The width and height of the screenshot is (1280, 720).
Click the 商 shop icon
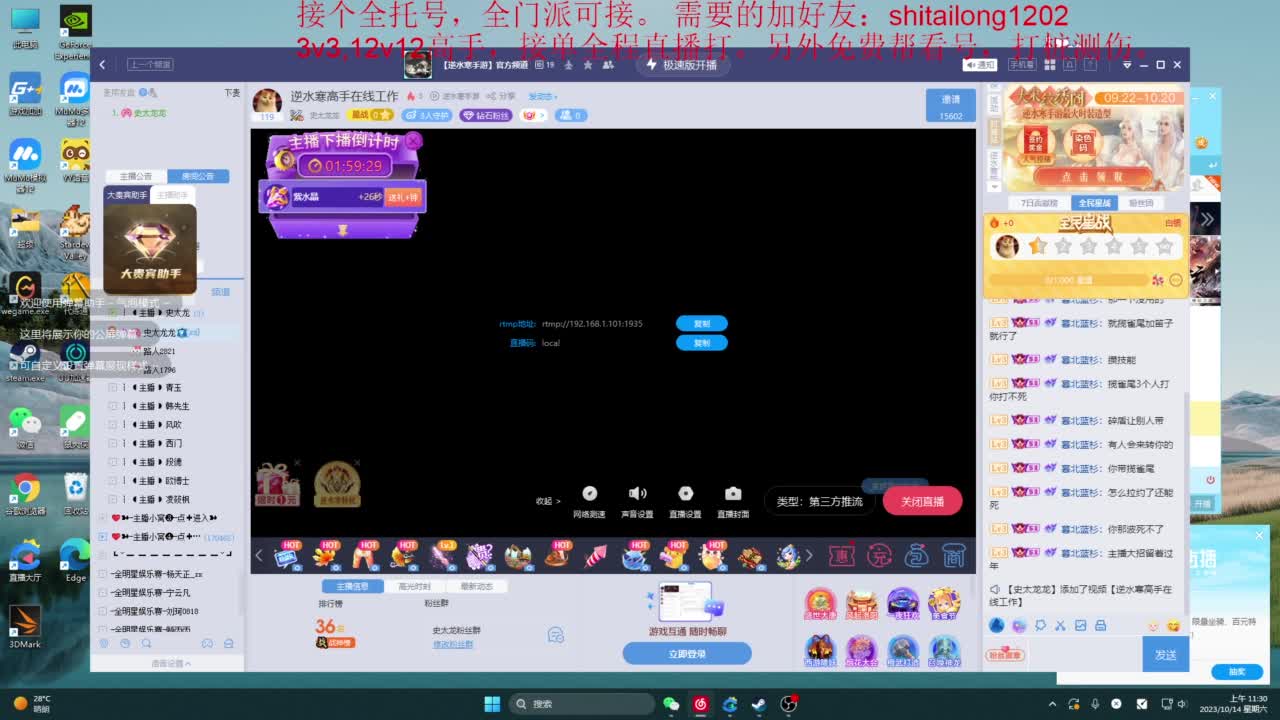click(954, 555)
